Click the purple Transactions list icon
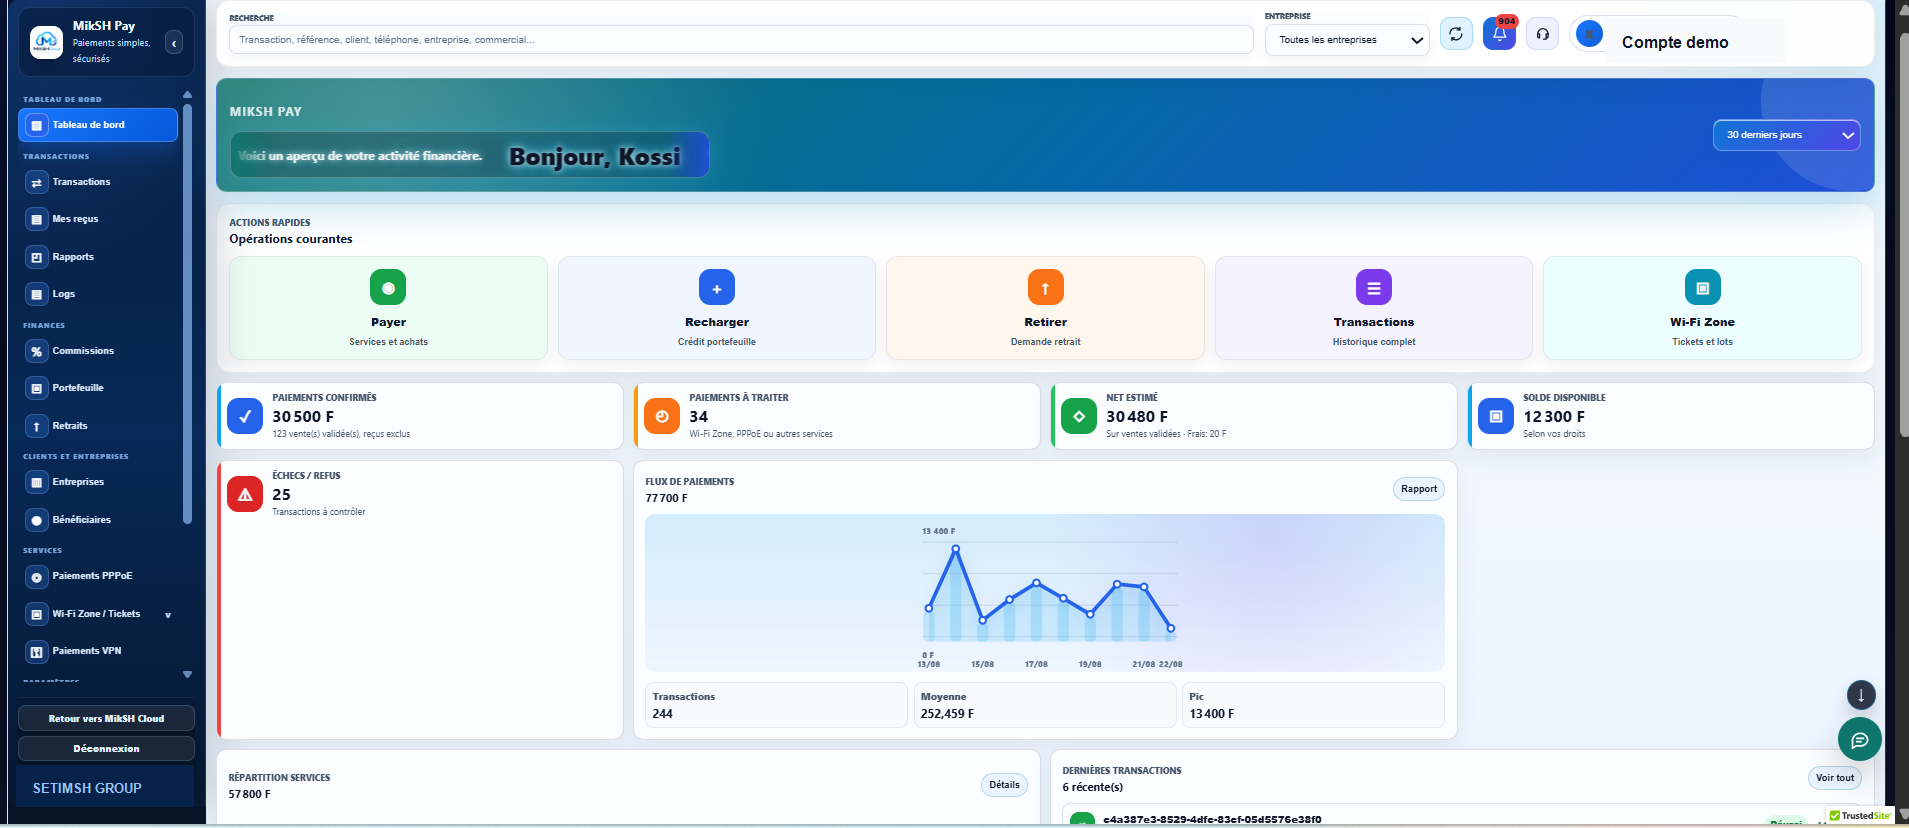Viewport: 1909px width, 828px height. click(1374, 287)
